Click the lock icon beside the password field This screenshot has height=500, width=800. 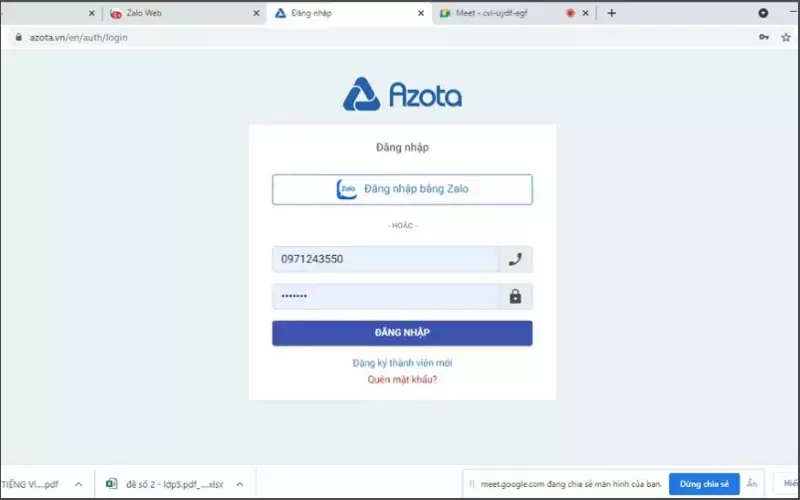(x=515, y=296)
